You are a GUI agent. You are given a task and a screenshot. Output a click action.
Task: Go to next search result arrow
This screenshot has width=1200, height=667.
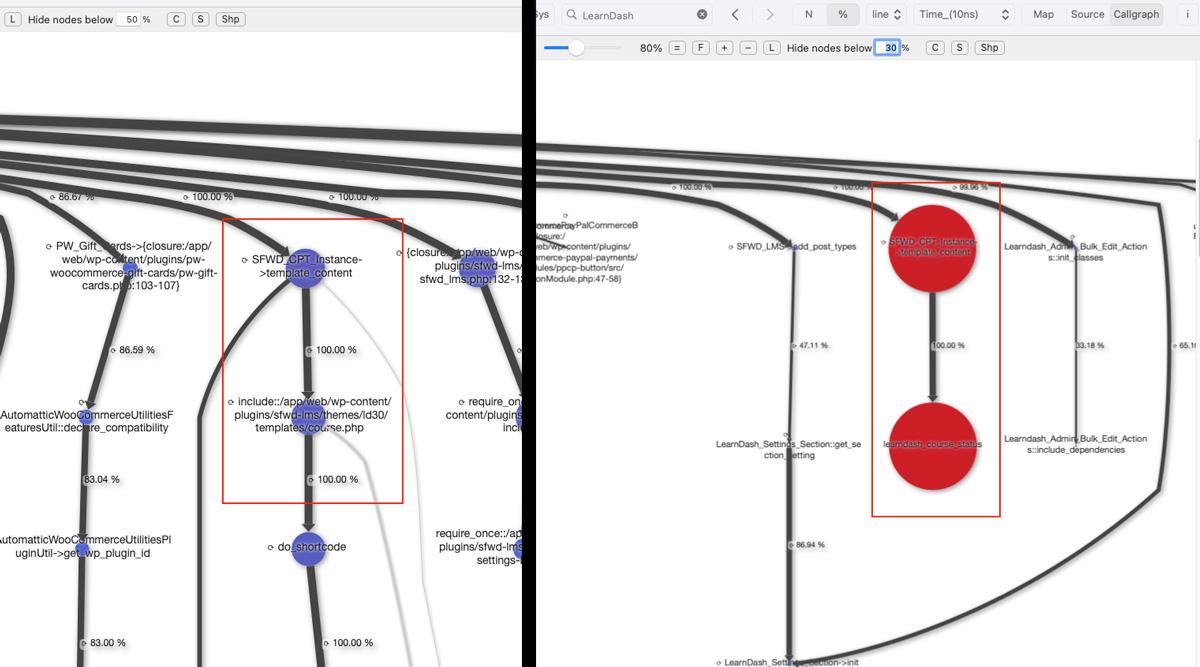[x=769, y=15]
